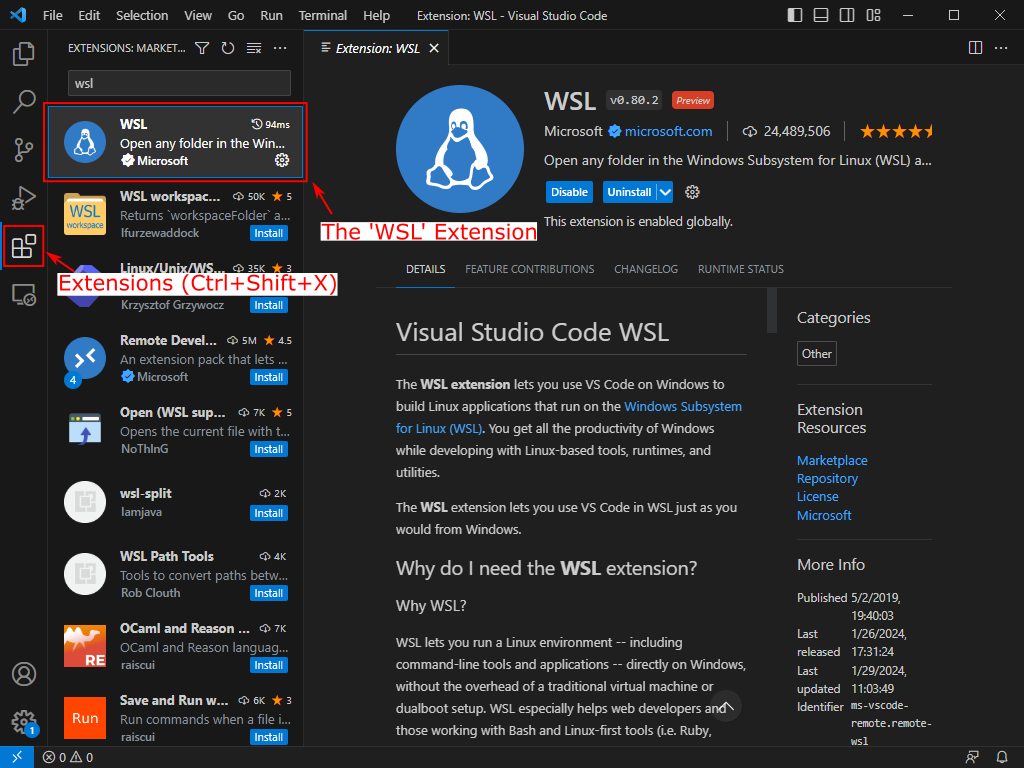Image resolution: width=1024 pixels, height=768 pixels.
Task: Switch to Feature Contributions tab
Action: [530, 269]
